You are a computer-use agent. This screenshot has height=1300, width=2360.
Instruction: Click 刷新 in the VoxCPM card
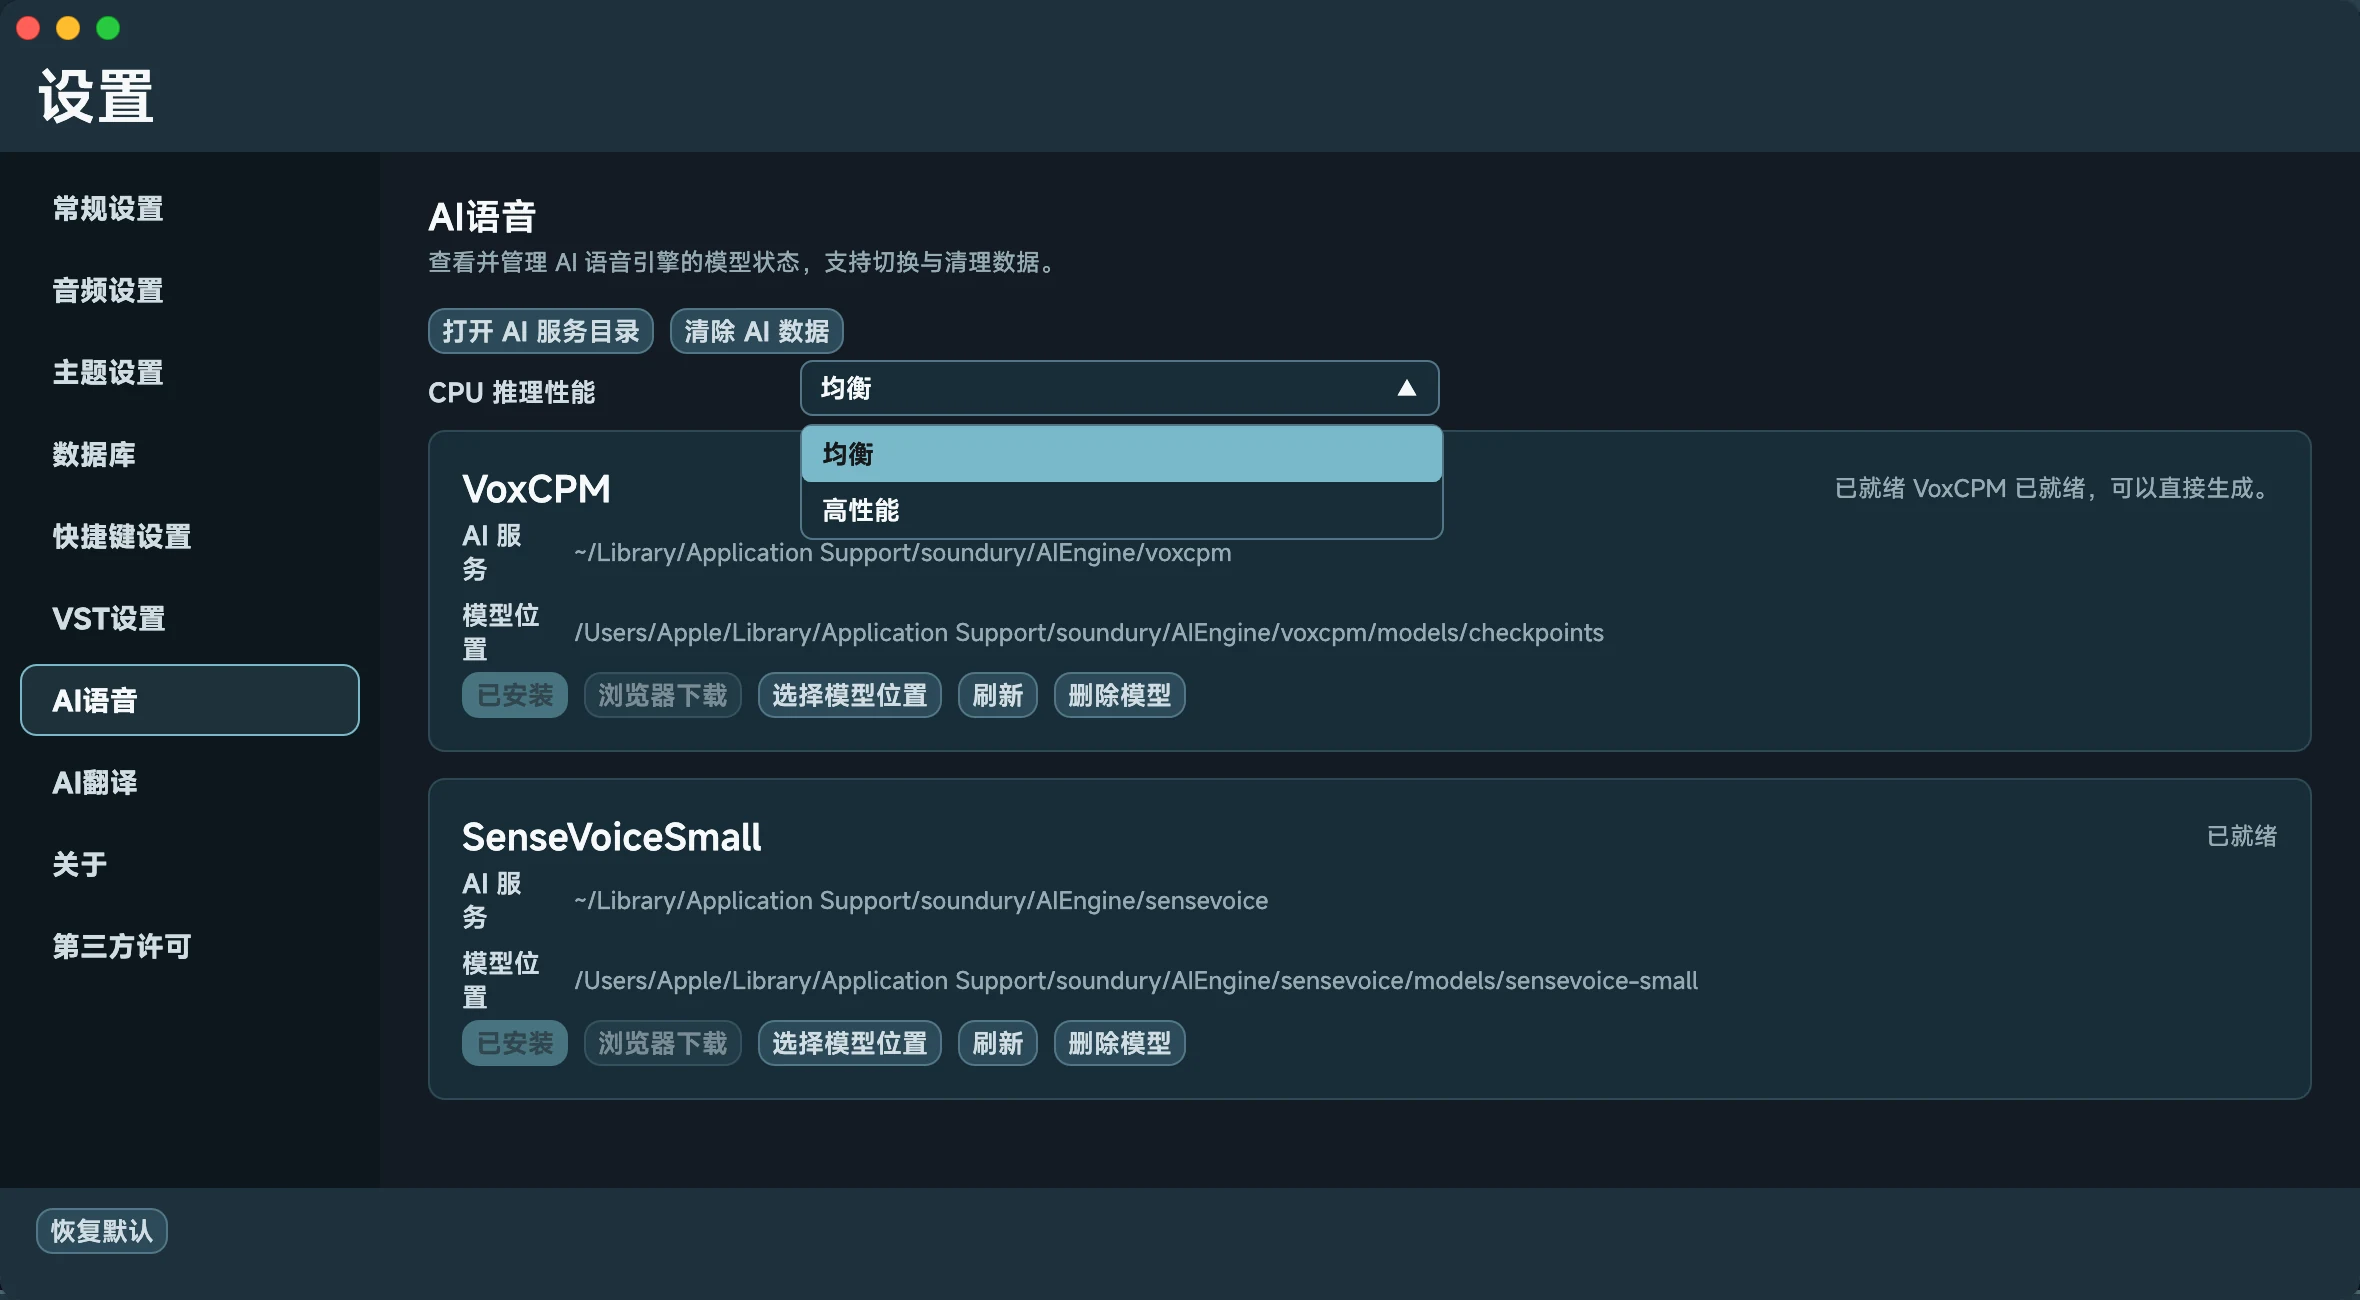[997, 695]
